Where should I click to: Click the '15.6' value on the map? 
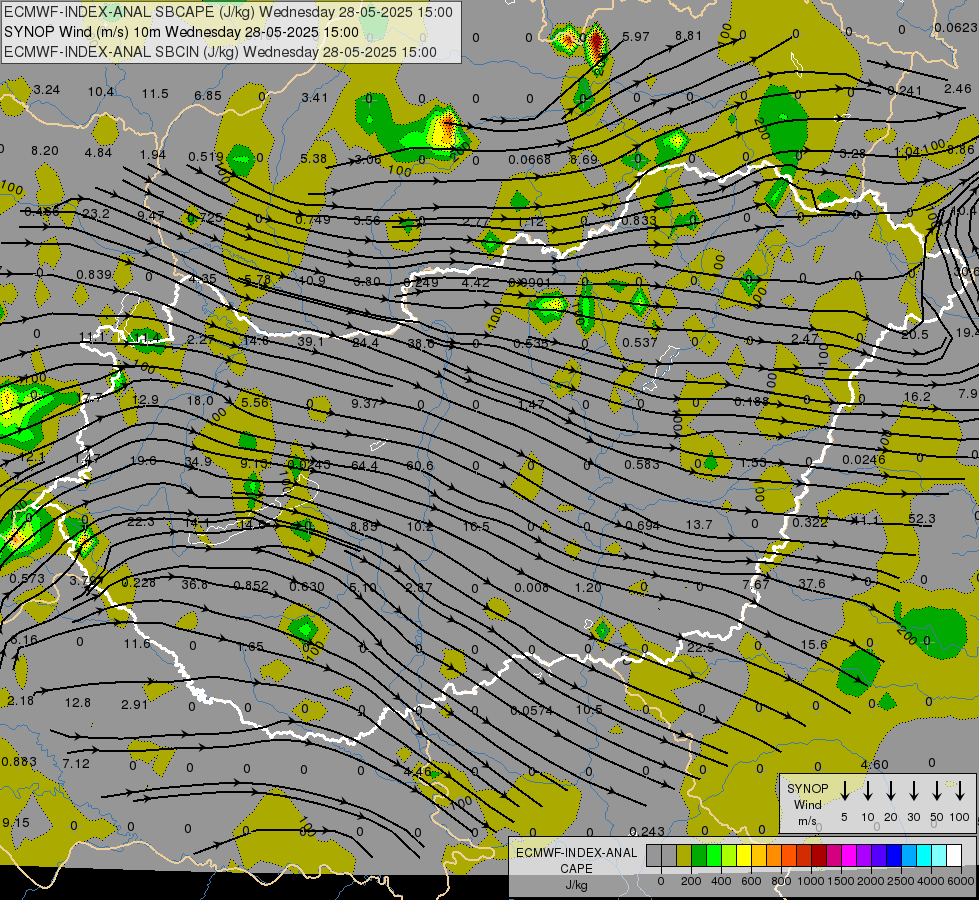pos(814,644)
